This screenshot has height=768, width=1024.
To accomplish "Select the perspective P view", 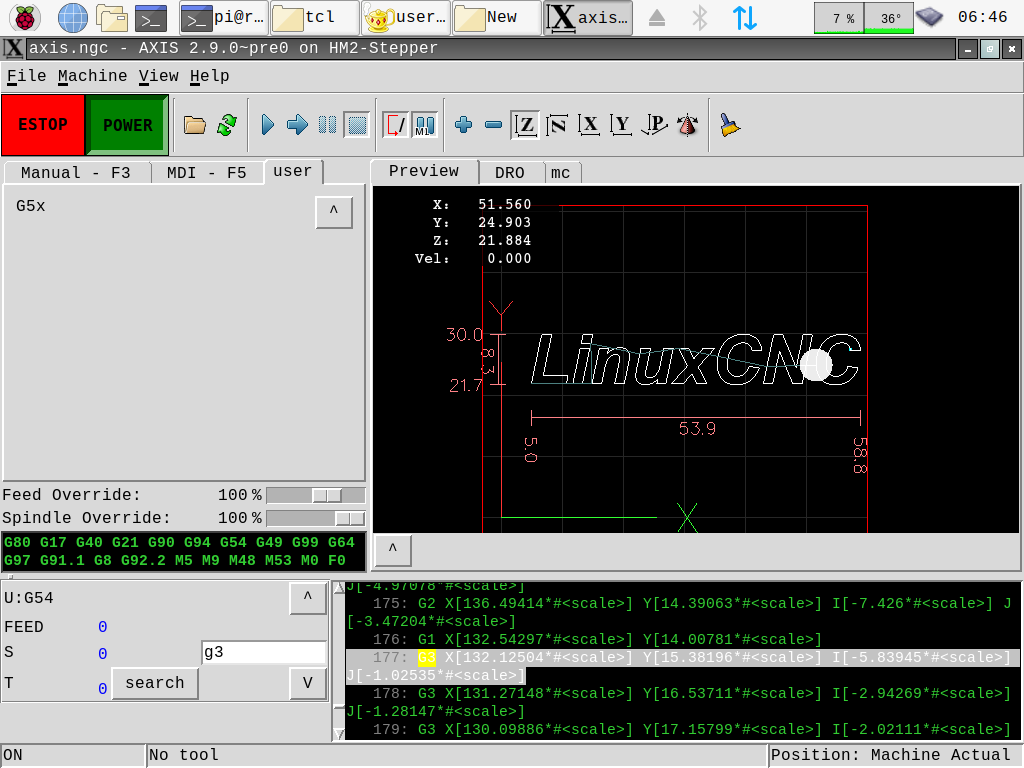I will tap(654, 125).
